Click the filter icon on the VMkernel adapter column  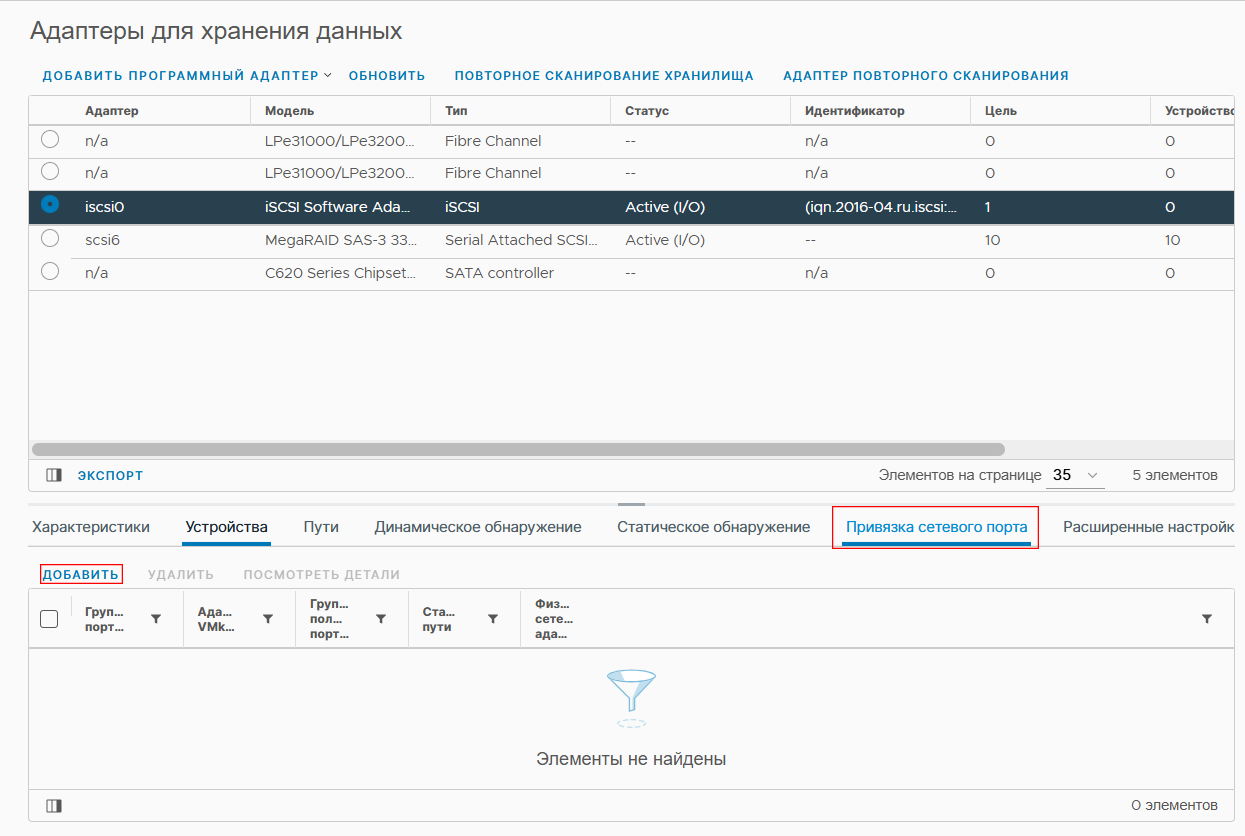point(267,619)
